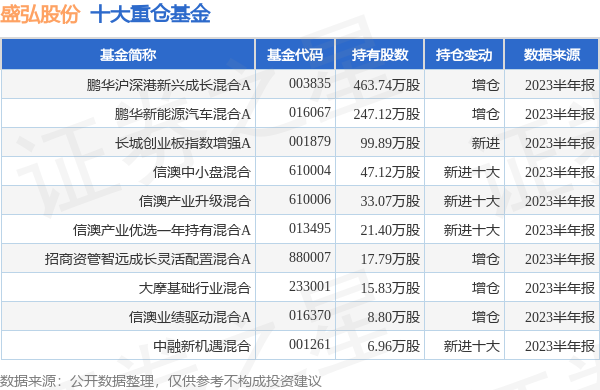Screen dimensions: 600x390
Task: Click 2023半年报 in the 信澳中小盘混合 row
Action: [x=560, y=172]
